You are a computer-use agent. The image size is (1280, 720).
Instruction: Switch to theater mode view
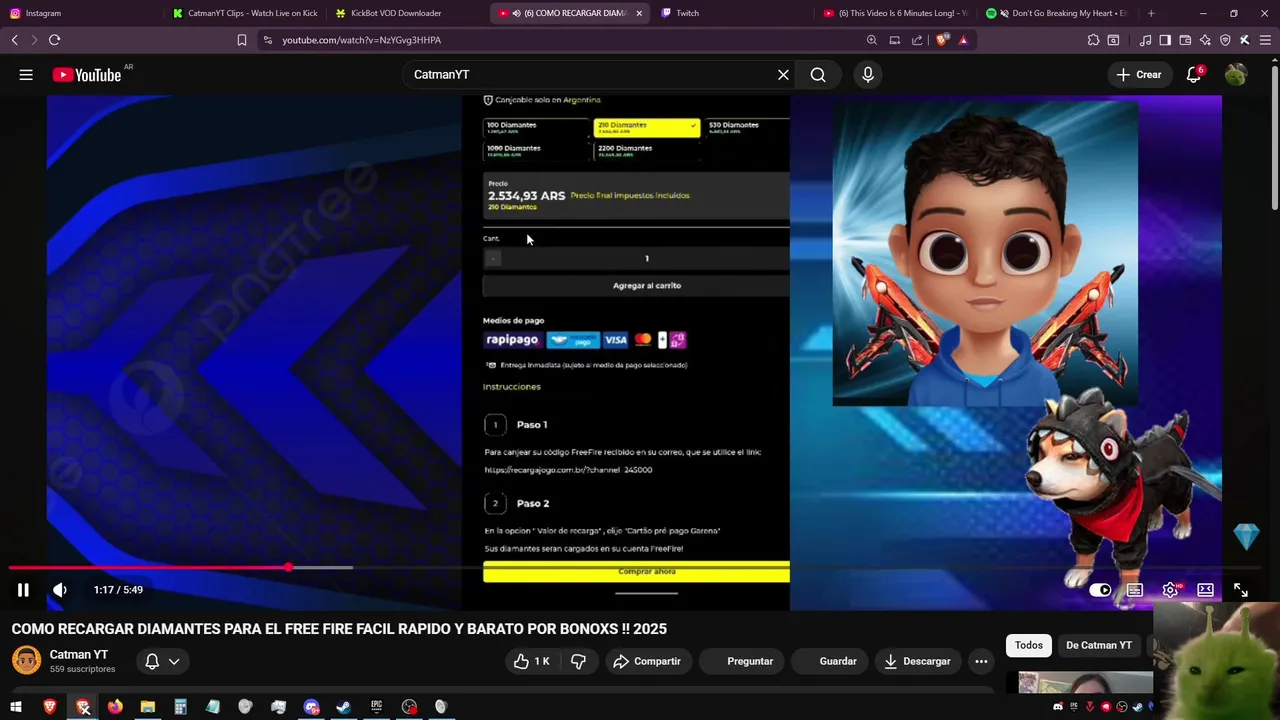point(1205,590)
